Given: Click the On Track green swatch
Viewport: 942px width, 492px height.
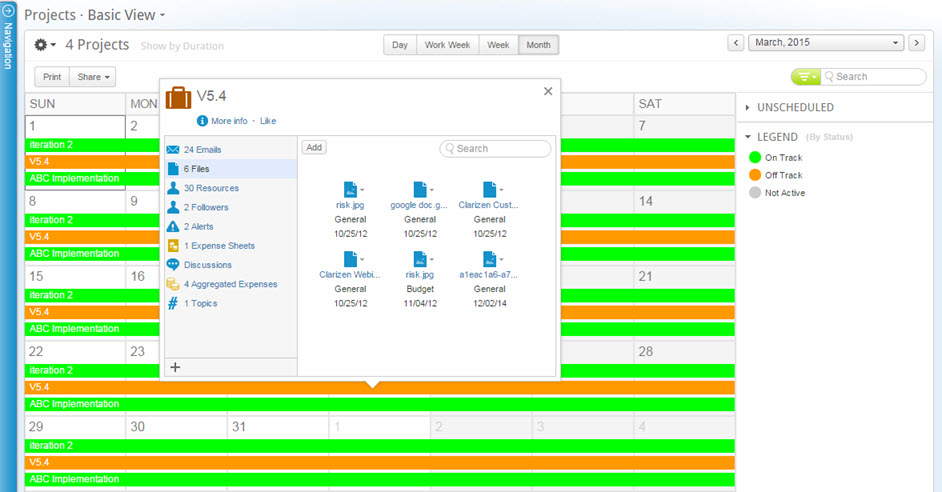Looking at the screenshot, I should 755,157.
